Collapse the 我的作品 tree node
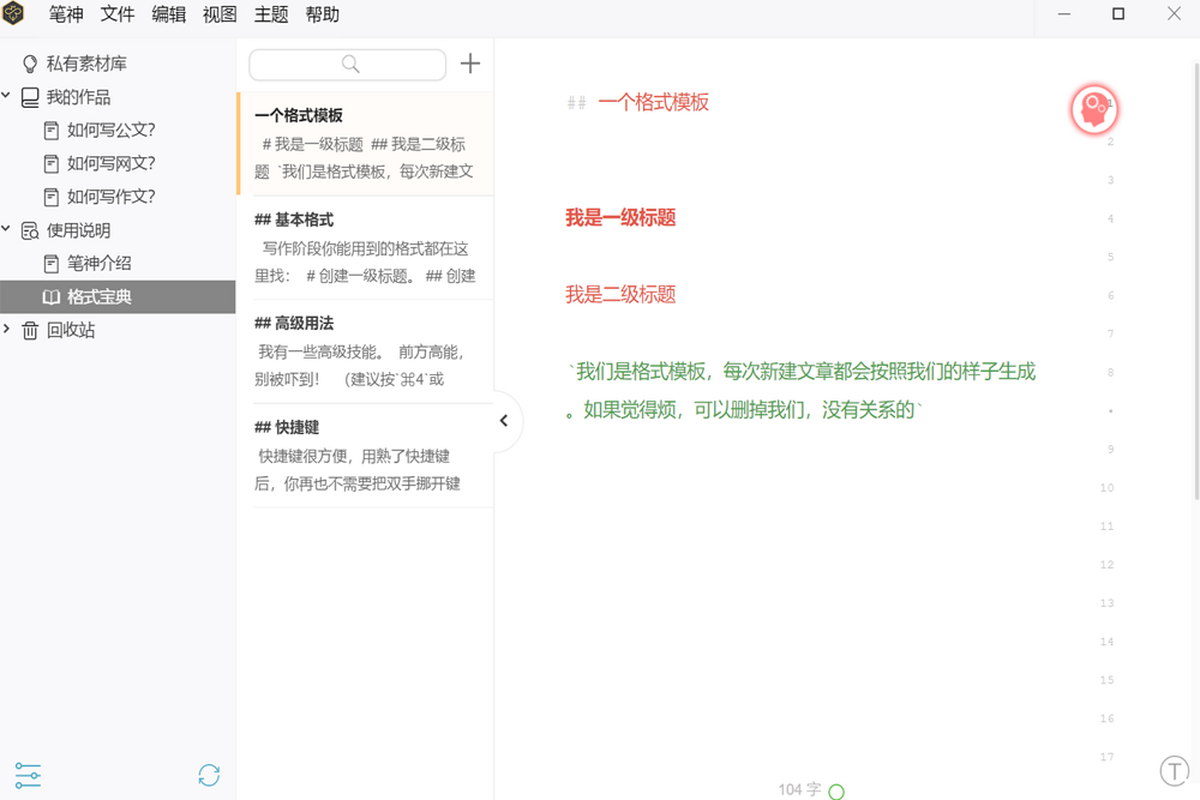 tap(7, 97)
